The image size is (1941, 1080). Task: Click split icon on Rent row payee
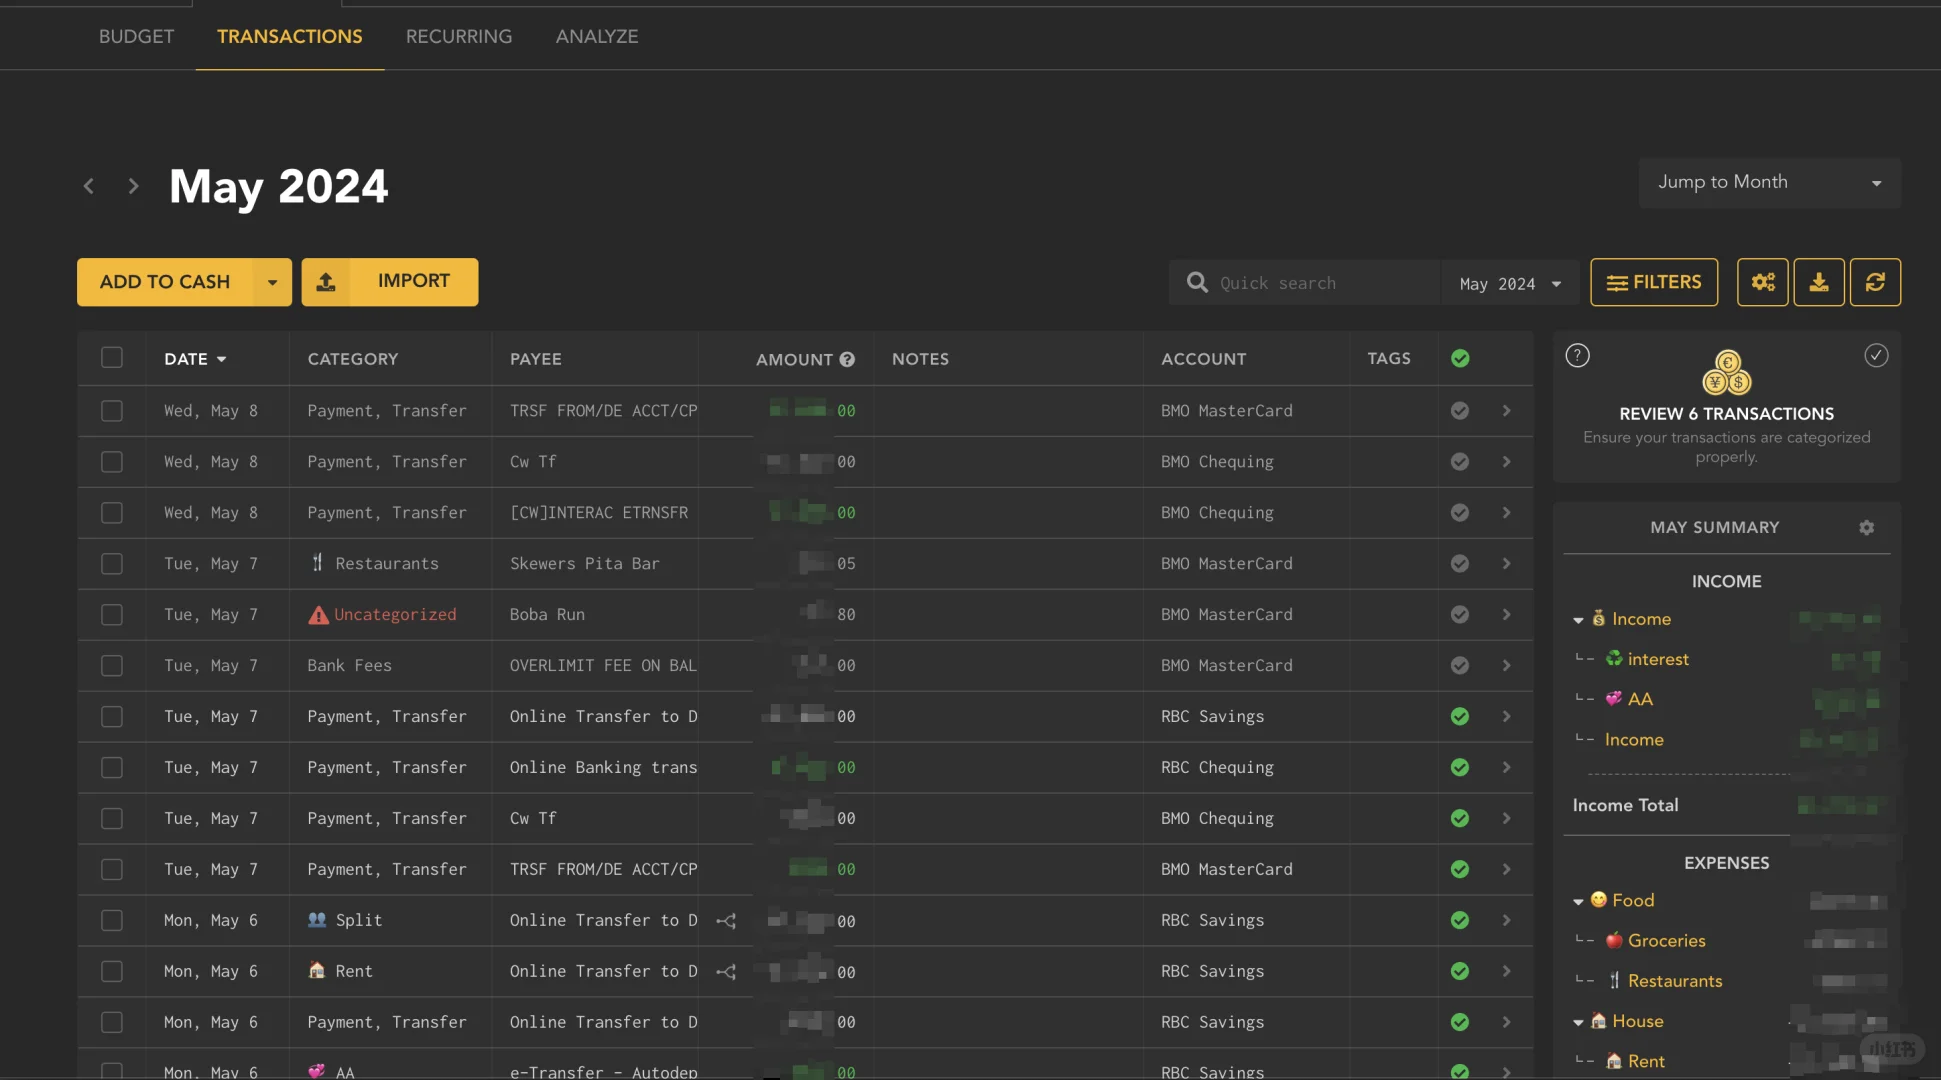[x=726, y=972]
